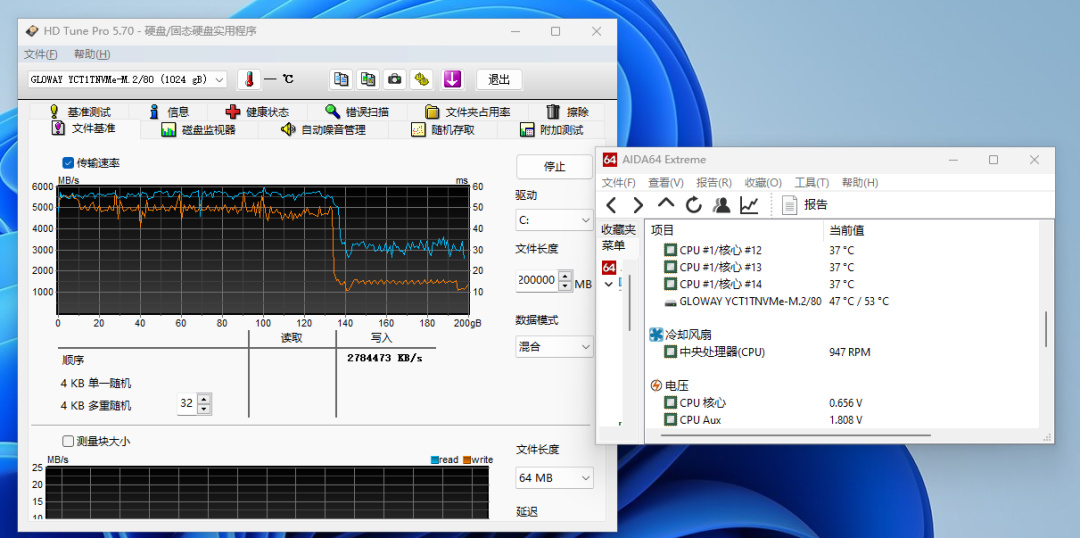Open the 文件(F) menu in HD Tune
This screenshot has width=1080, height=538.
(x=41, y=54)
